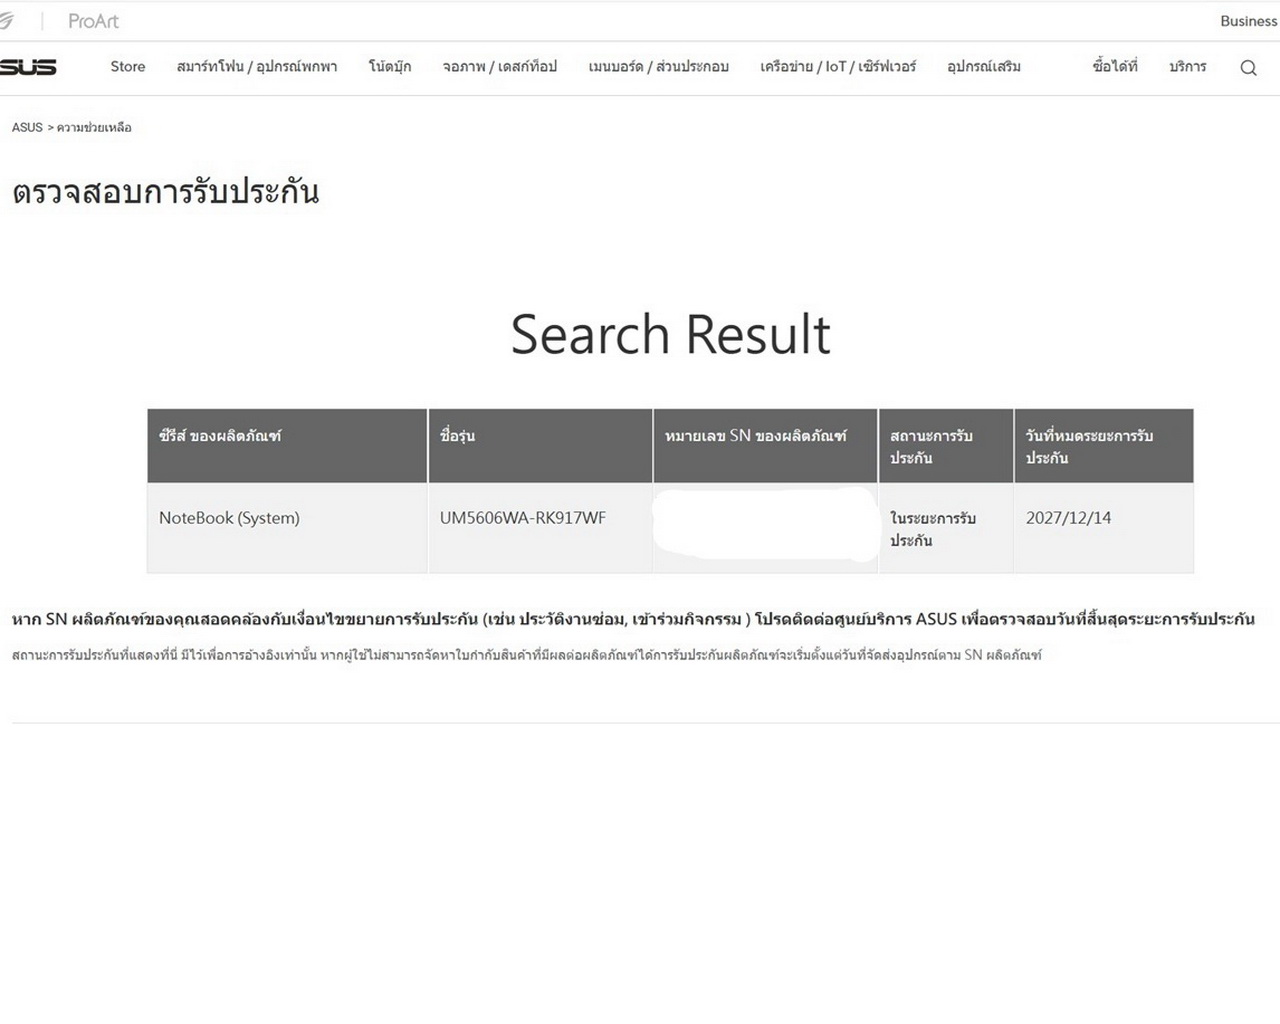Click the ASUS breadcrumb link
The image size is (1280, 1024).
coord(27,128)
